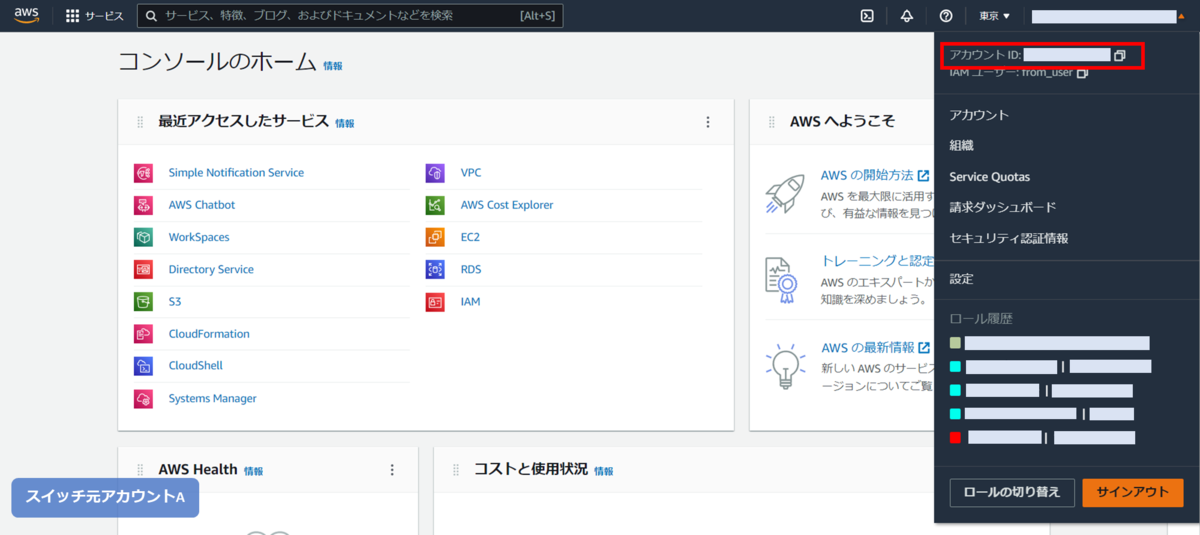The height and width of the screenshot is (535, 1200).
Task: Click the Directory Service icon
Action: coord(143,269)
